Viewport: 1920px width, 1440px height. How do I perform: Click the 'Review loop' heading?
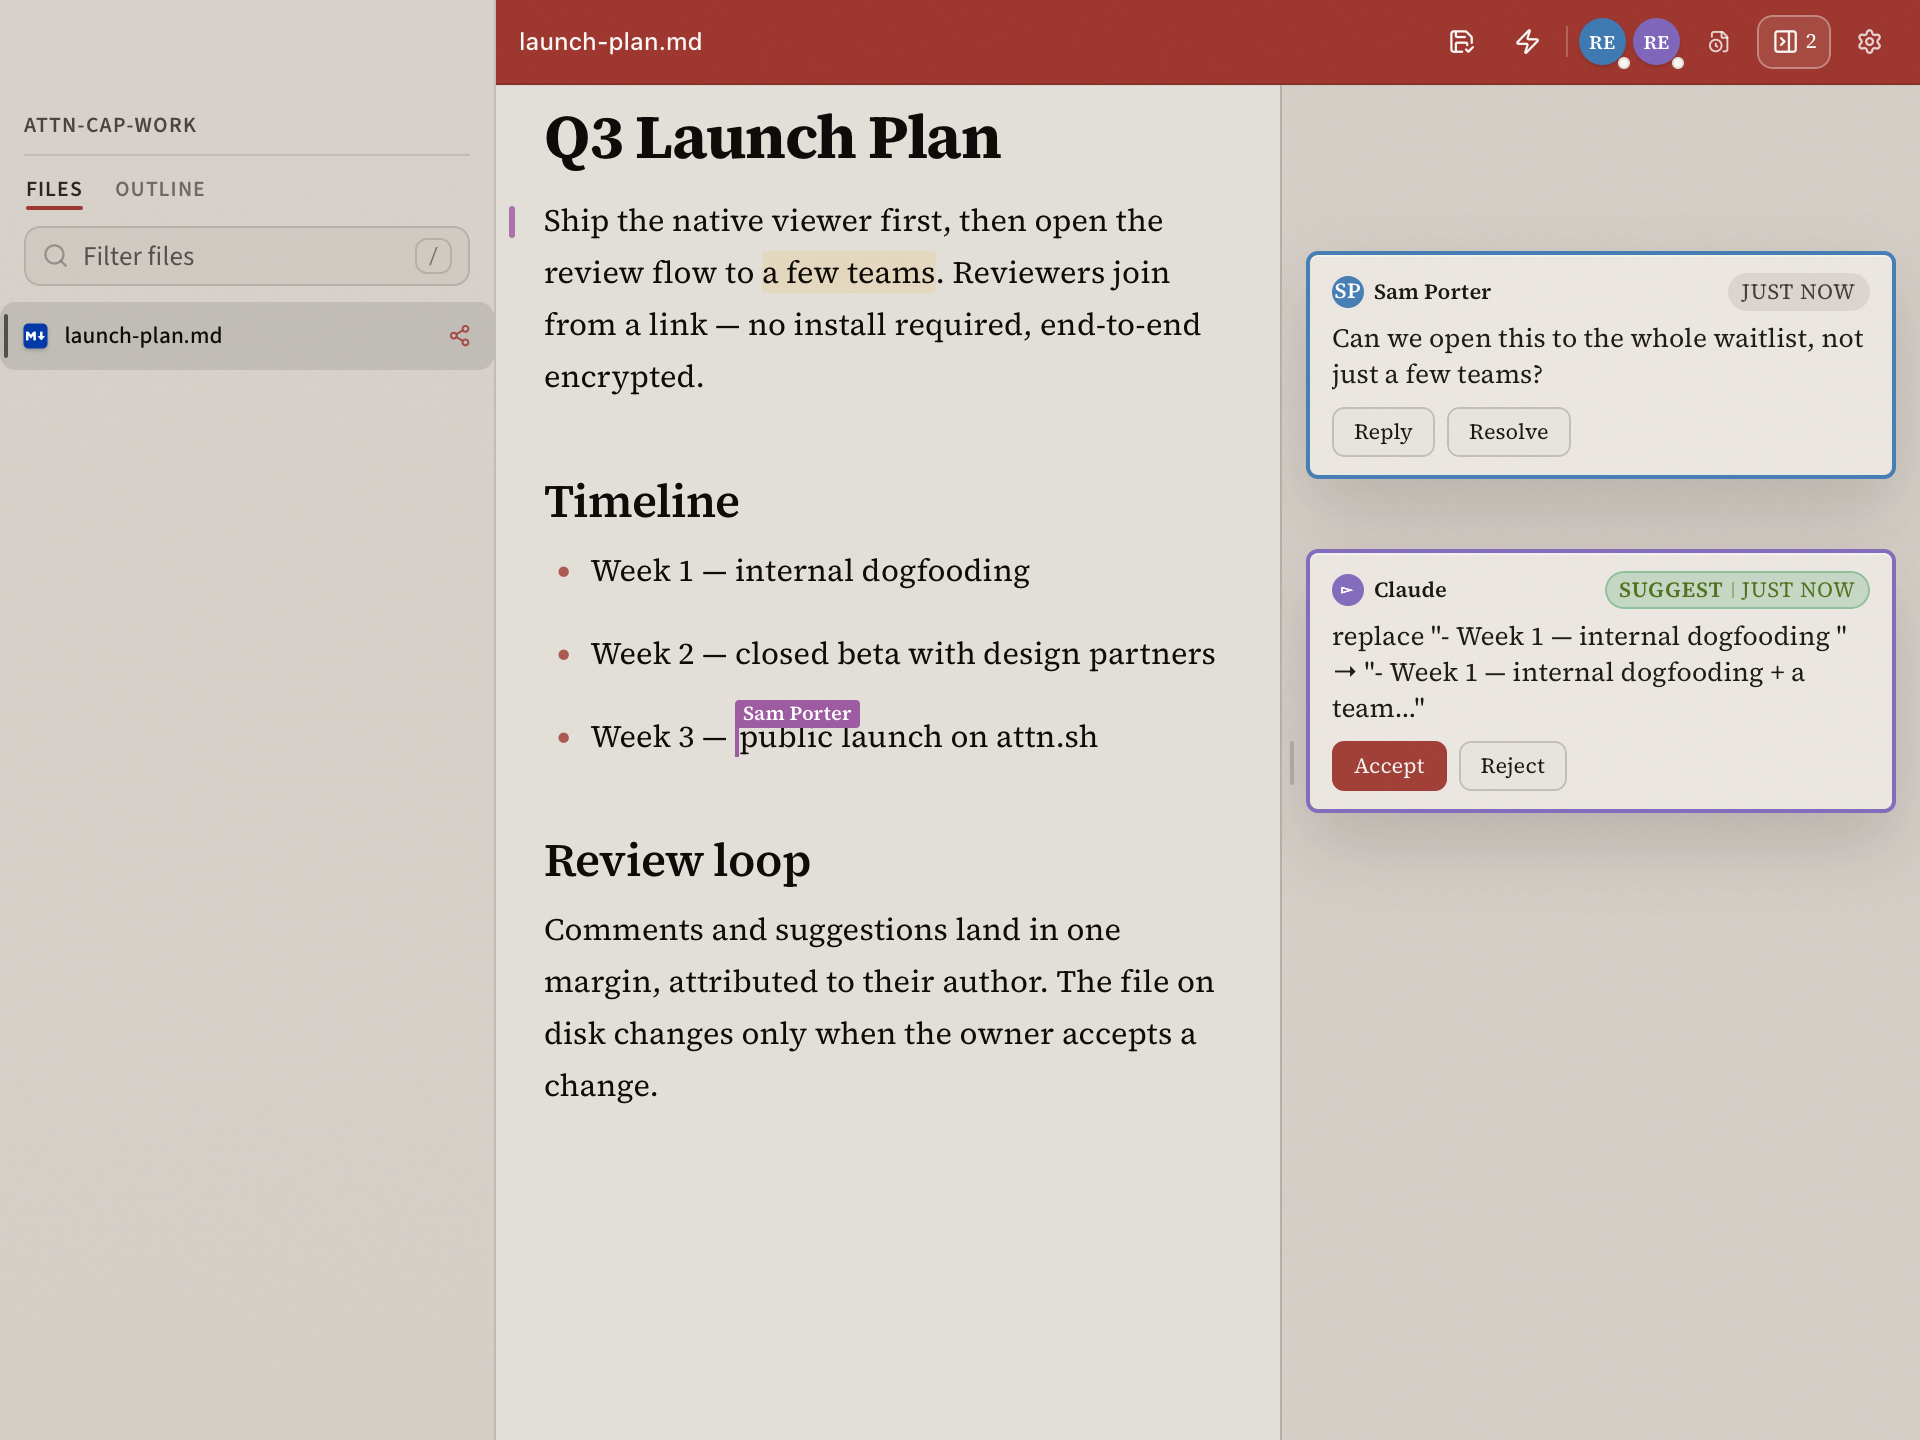(677, 860)
